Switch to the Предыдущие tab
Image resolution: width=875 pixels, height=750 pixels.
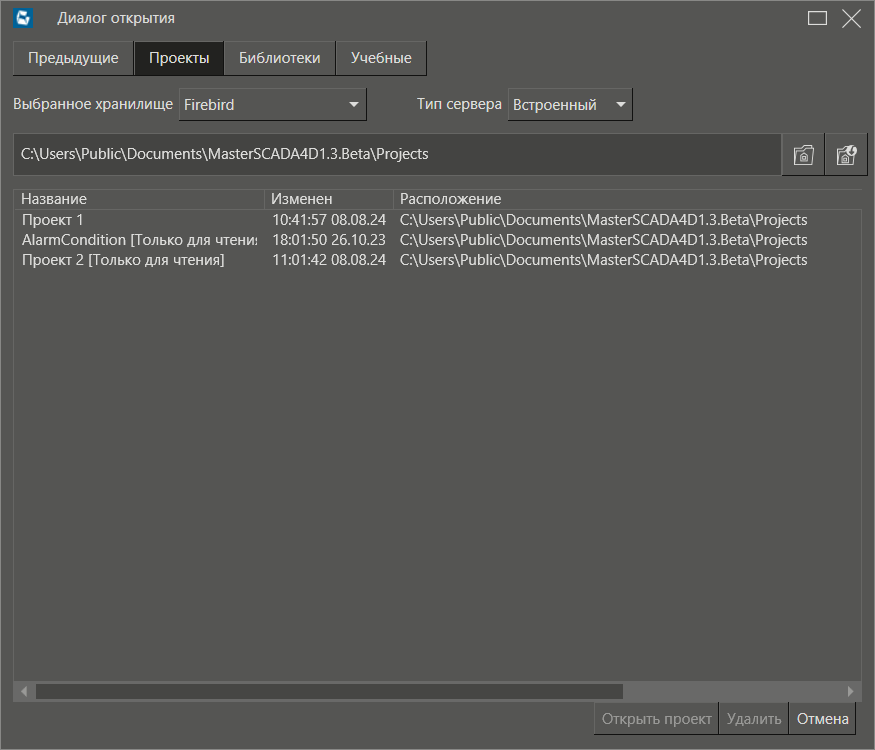point(73,58)
